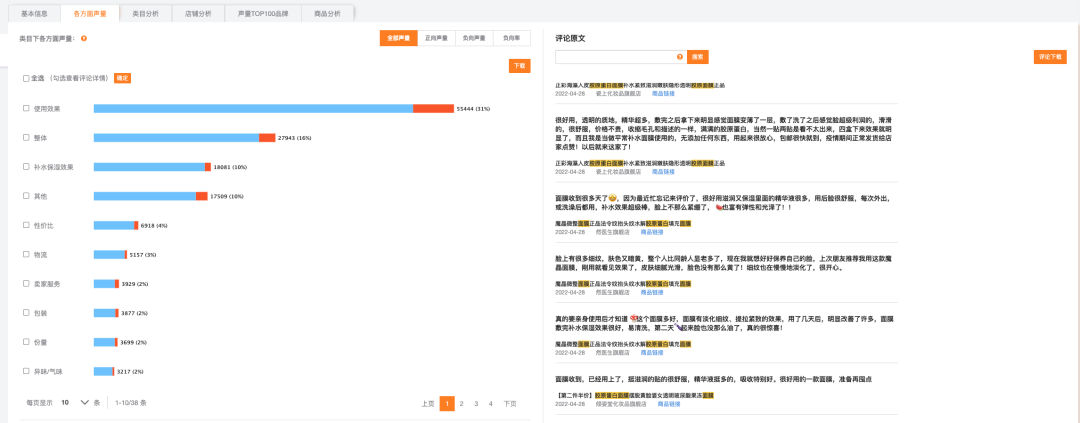
Task: Open the 声量TOP100品牌 tab
Action: (x=263, y=13)
